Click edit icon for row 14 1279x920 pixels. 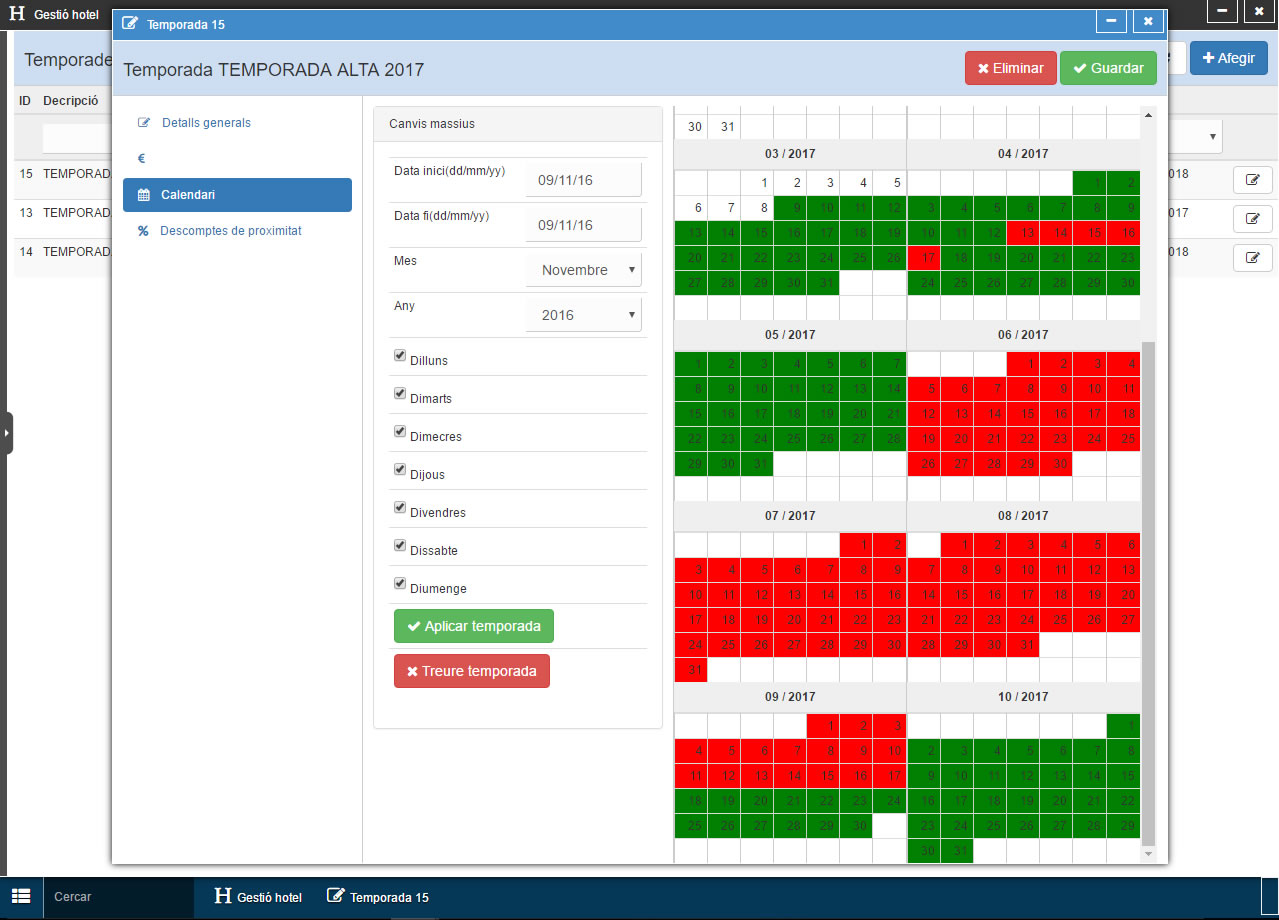pos(1252,258)
